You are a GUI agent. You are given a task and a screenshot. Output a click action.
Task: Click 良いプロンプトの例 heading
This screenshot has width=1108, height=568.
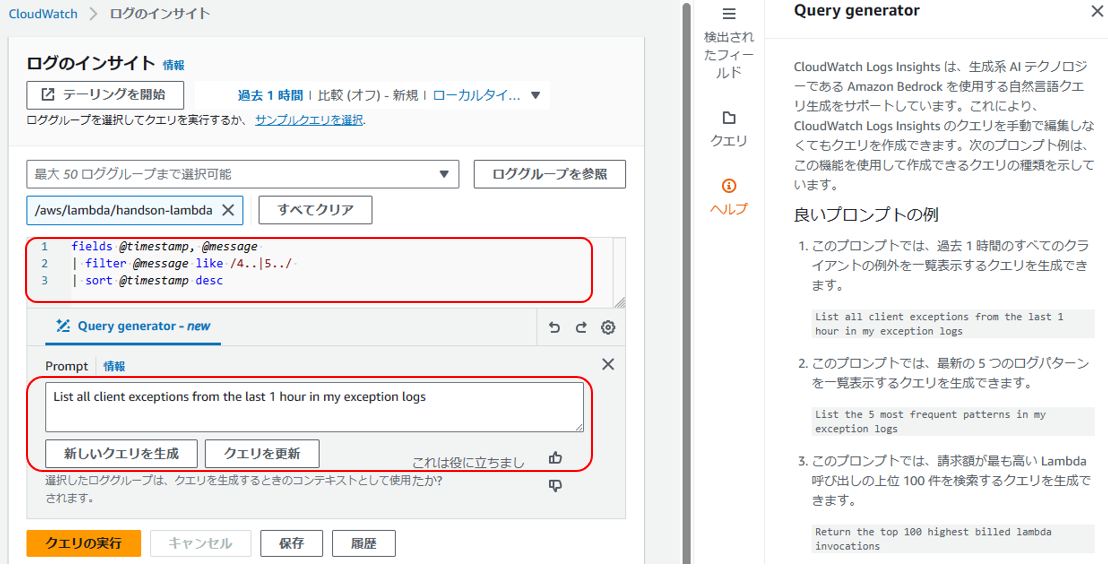click(866, 215)
